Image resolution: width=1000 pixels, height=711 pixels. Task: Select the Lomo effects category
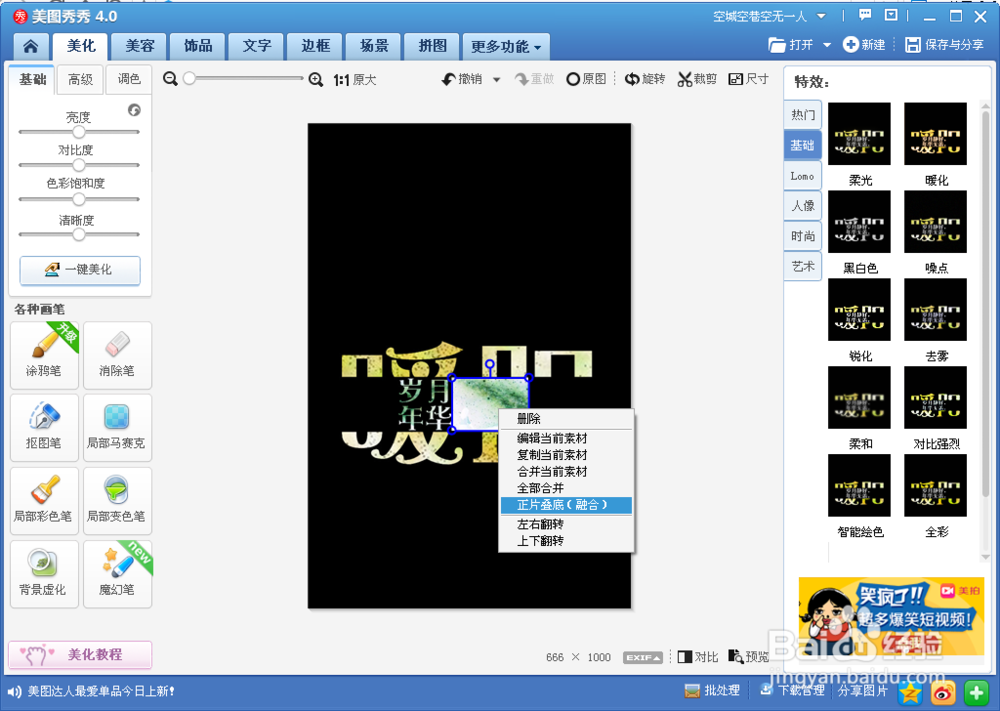click(x=802, y=176)
